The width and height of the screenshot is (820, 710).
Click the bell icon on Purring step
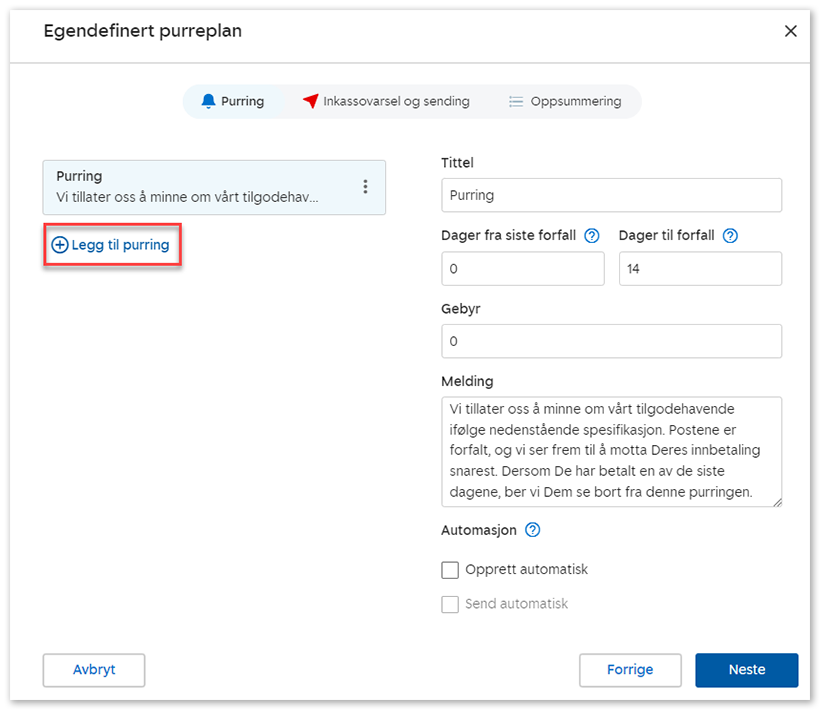pyautogui.click(x=208, y=101)
